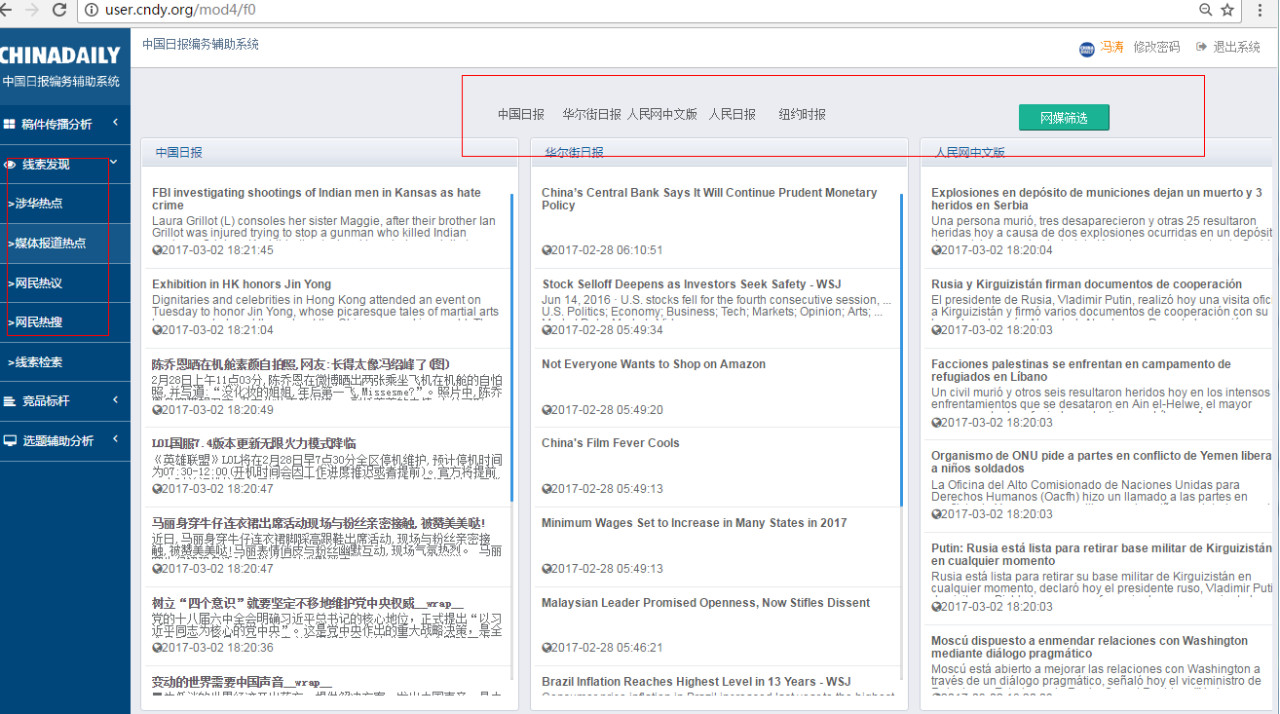Click the grid icon beside 稿件传播分析
This screenshot has height=714, width=1280.
[x=10, y=124]
